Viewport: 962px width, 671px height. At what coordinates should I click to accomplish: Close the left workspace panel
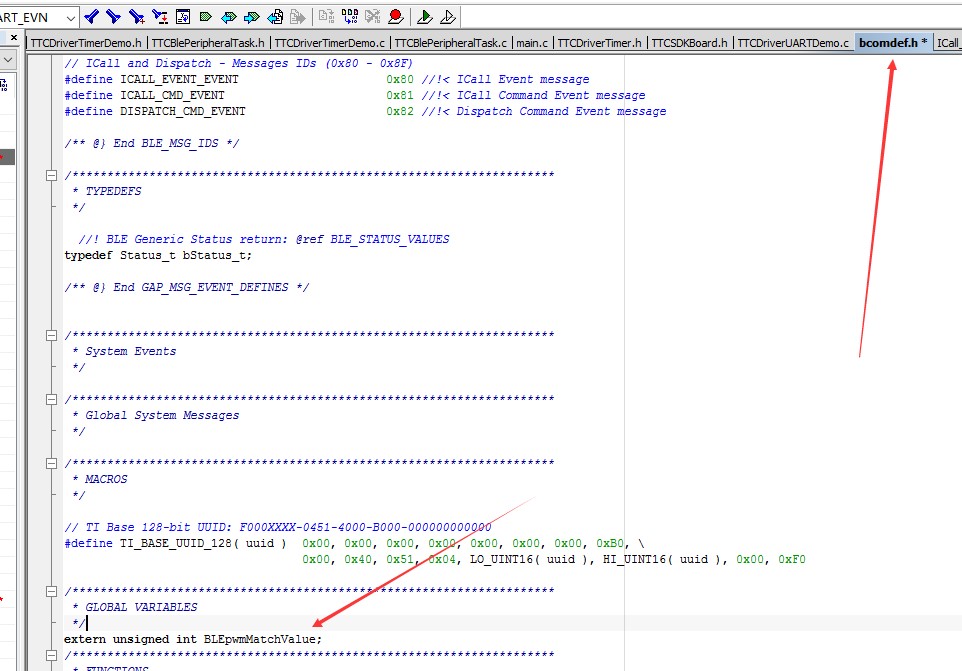coord(14,37)
